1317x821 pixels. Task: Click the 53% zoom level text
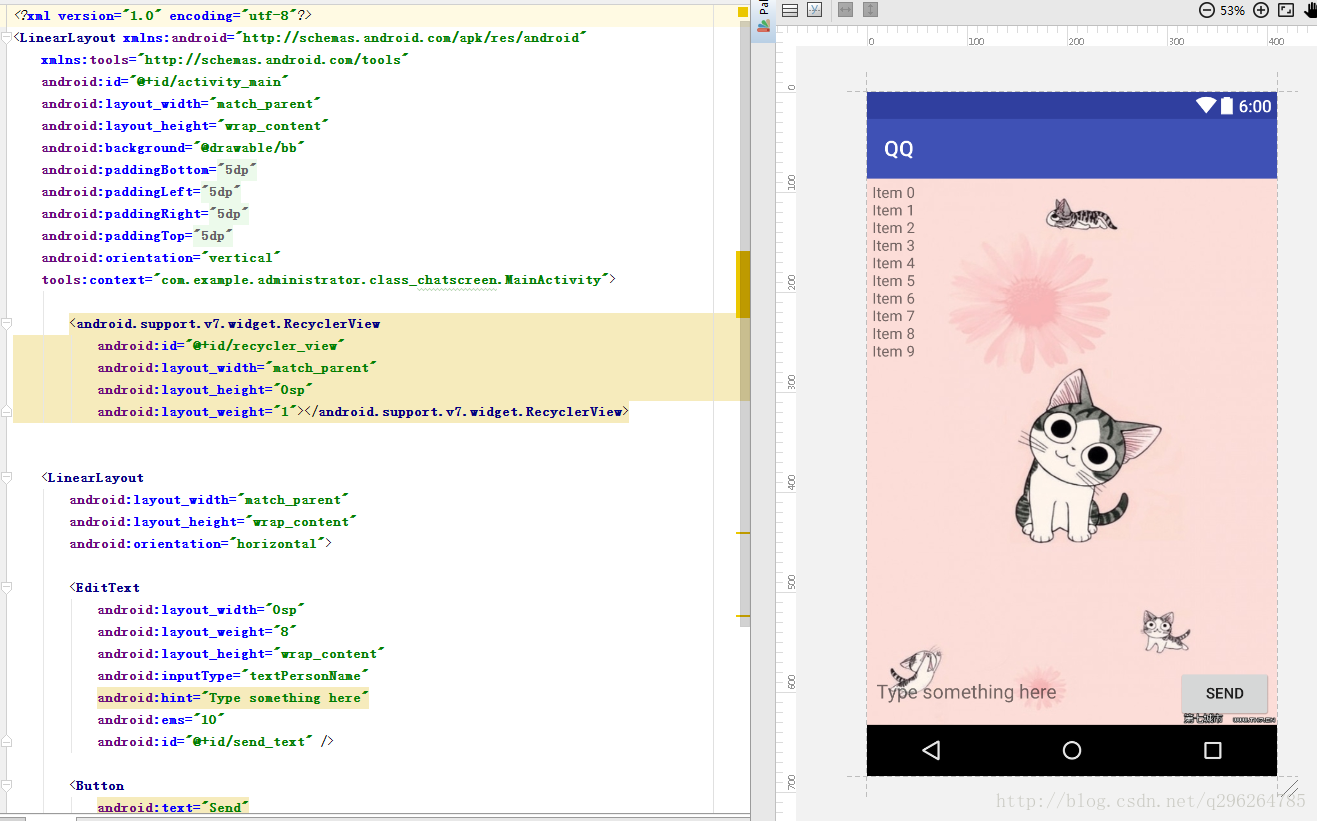point(1233,10)
